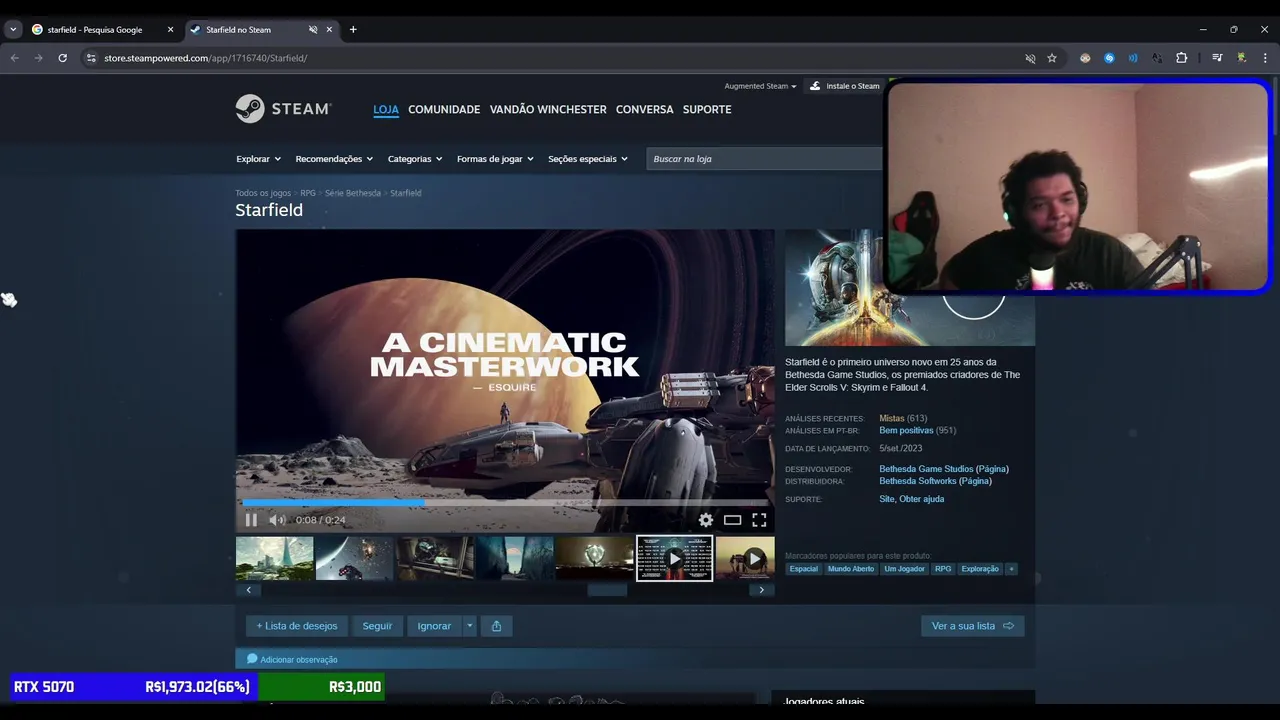Expand more tags plus button
Screen dimensions: 1280x720
click(x=1011, y=569)
